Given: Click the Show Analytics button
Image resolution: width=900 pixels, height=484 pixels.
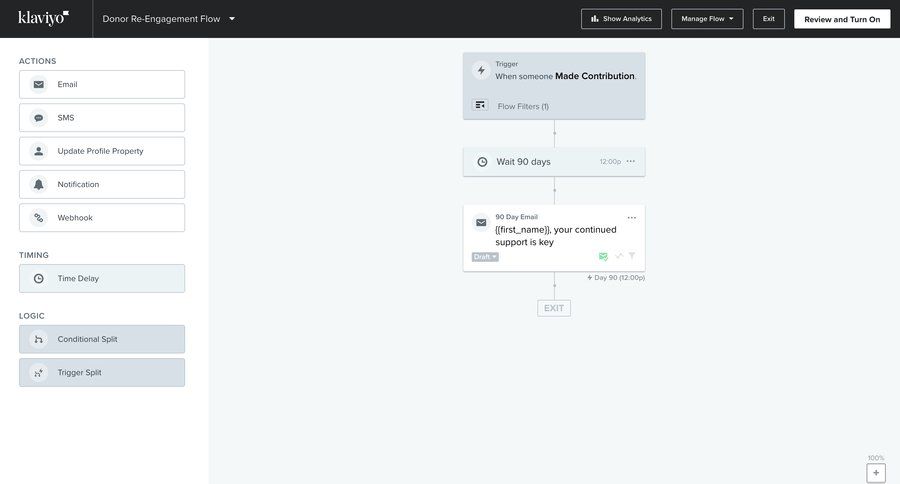Looking at the screenshot, I should 621,19.
